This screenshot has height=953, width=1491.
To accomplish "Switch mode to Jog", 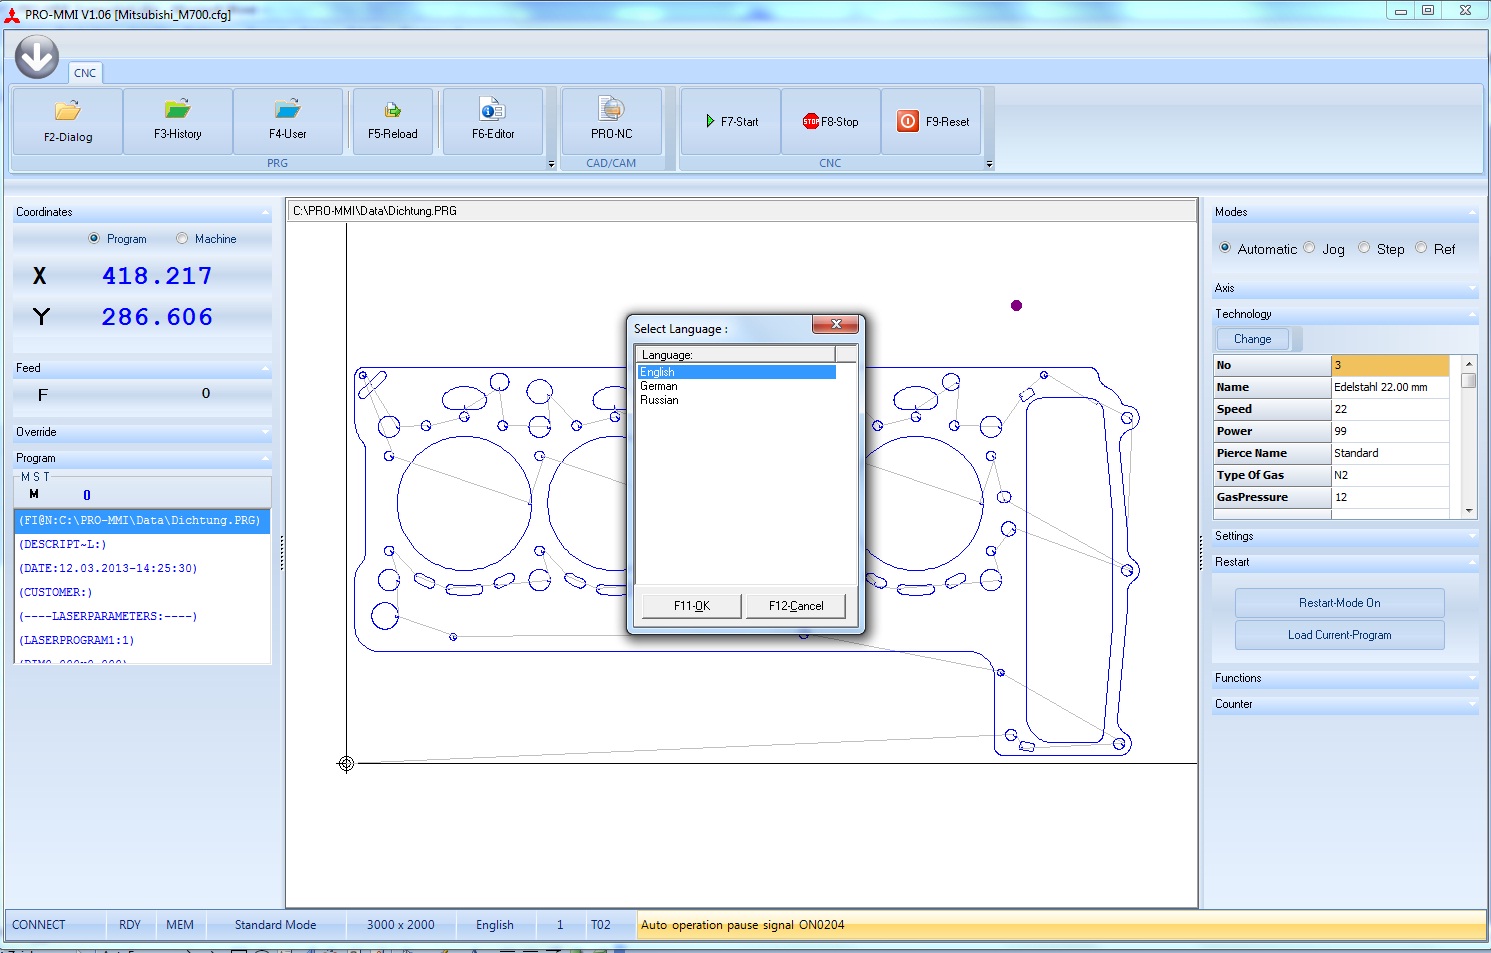I will click(1310, 249).
